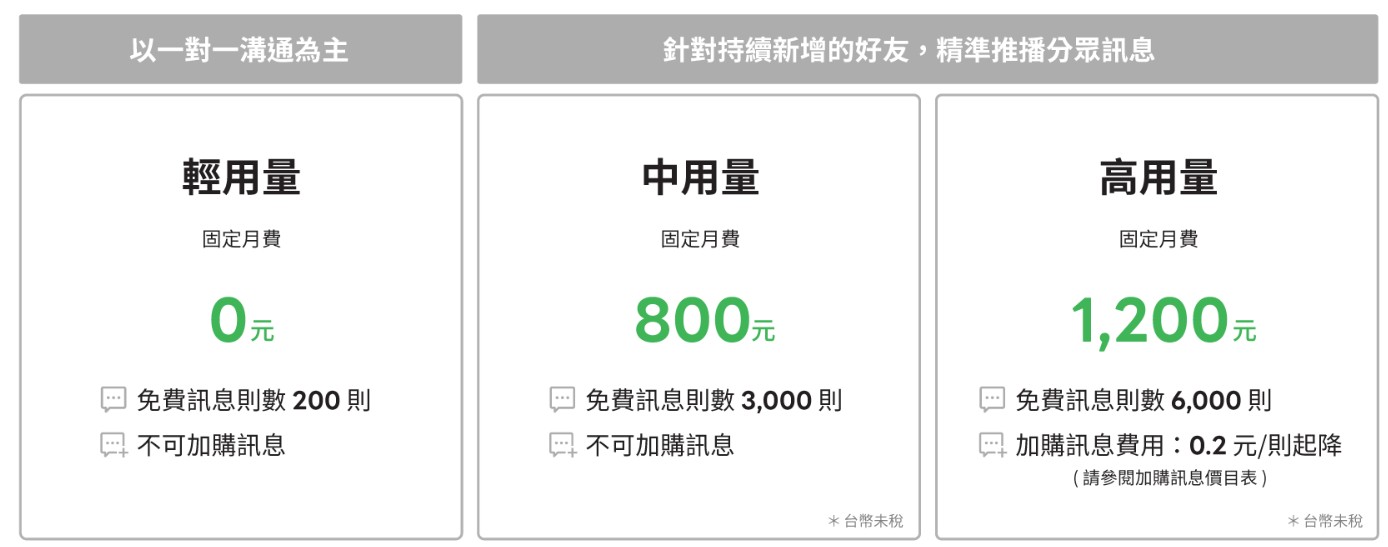
Task: Click the message bubble icon beside 免費訊息則數 3,000 則
Action: pyautogui.click(x=563, y=400)
